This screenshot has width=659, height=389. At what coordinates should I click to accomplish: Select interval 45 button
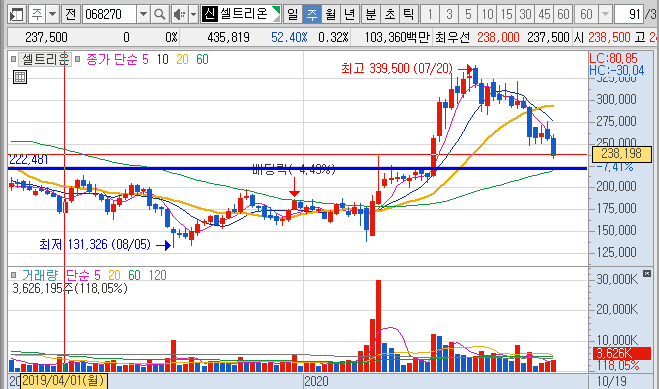pyautogui.click(x=544, y=14)
